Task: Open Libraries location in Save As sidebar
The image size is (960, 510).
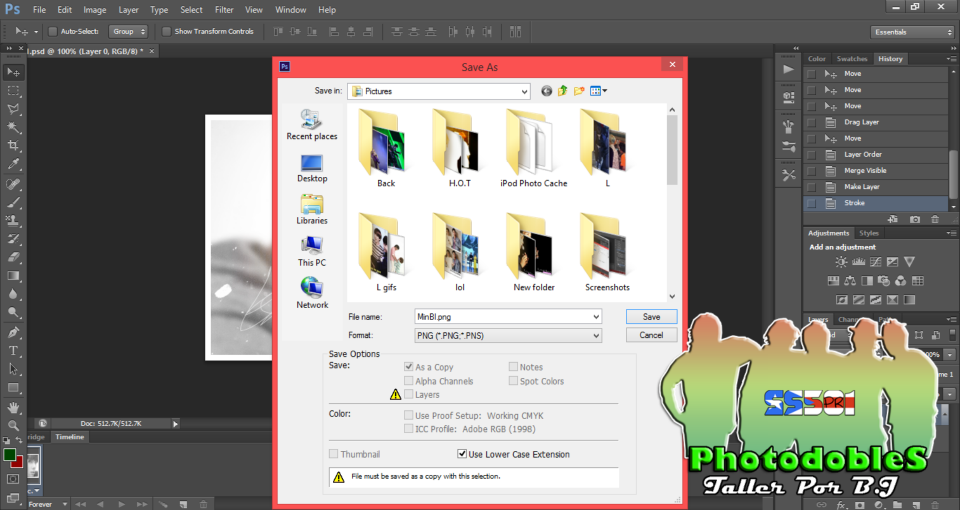Action: point(312,209)
